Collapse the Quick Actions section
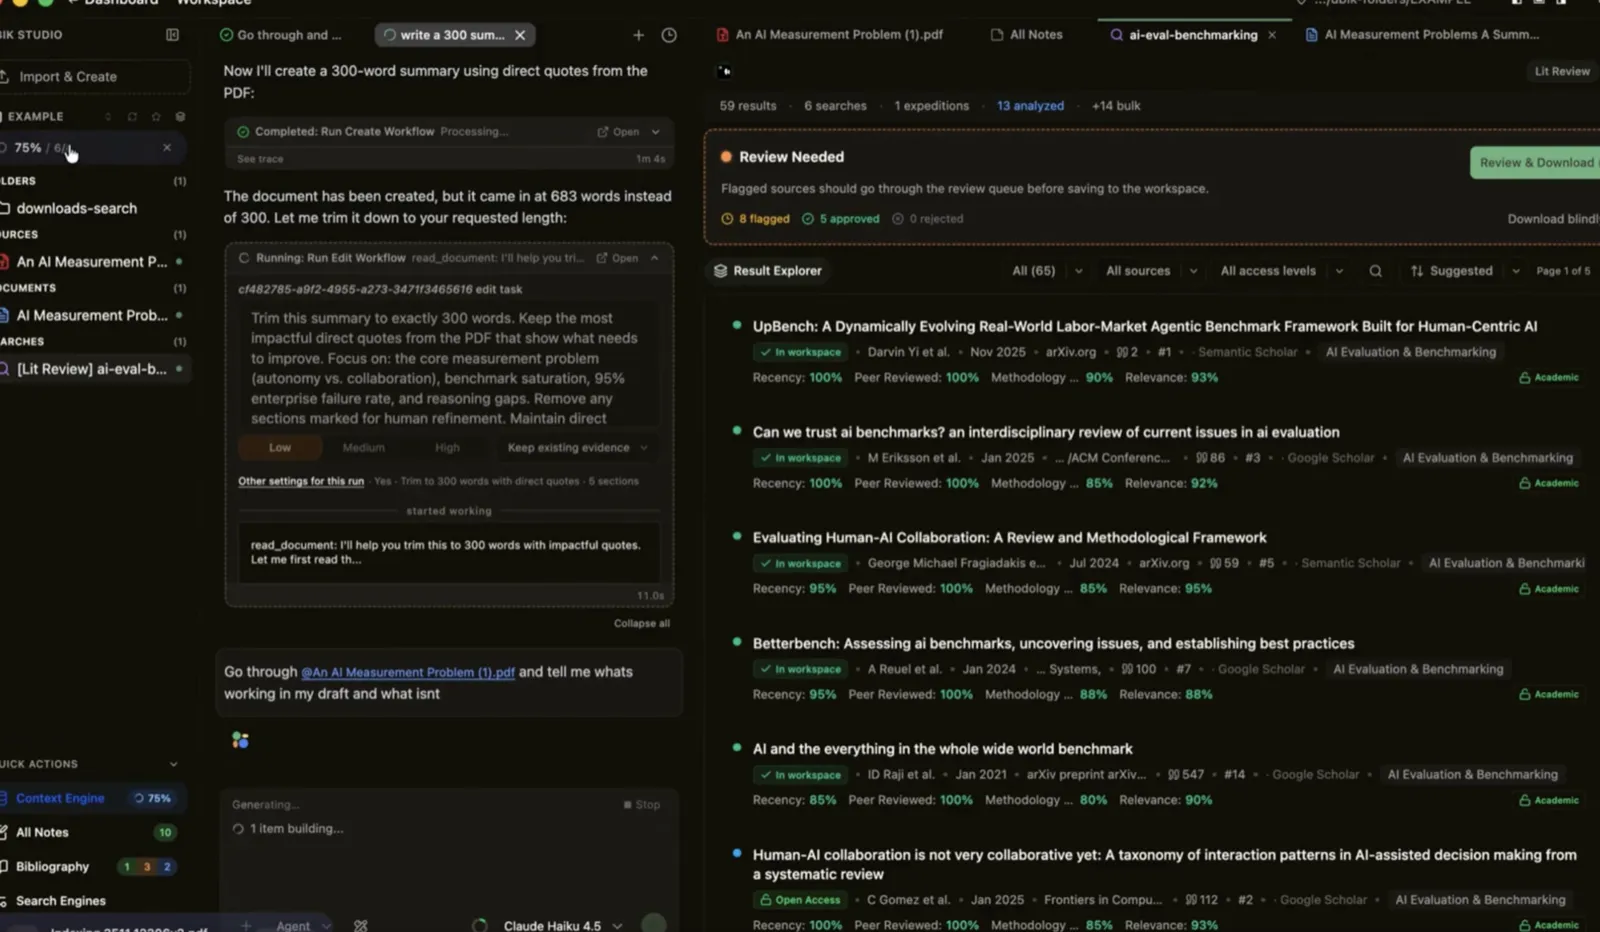The width and height of the screenshot is (1600, 932). (x=173, y=764)
